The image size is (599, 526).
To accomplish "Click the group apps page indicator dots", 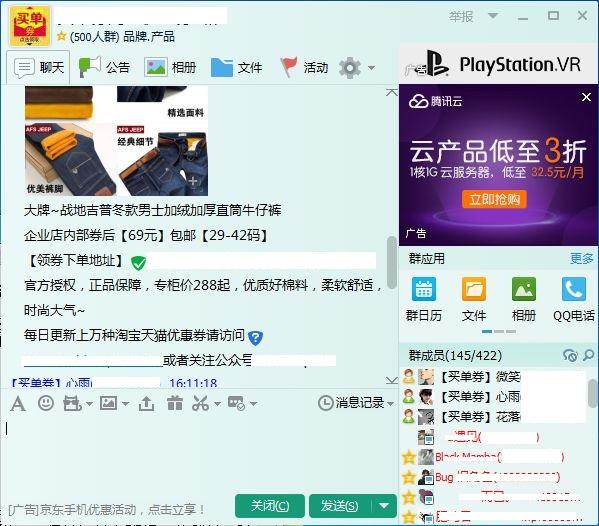I will pos(499,332).
